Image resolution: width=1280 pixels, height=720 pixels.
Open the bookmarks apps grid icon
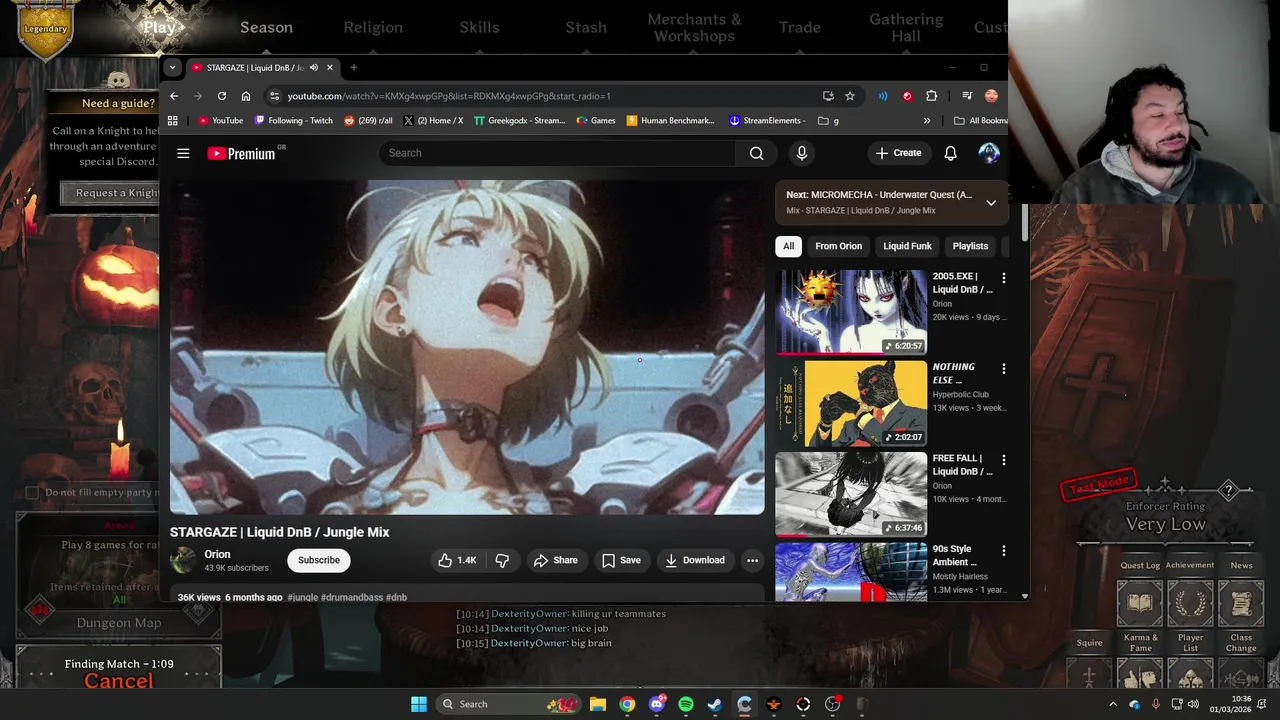tap(173, 120)
